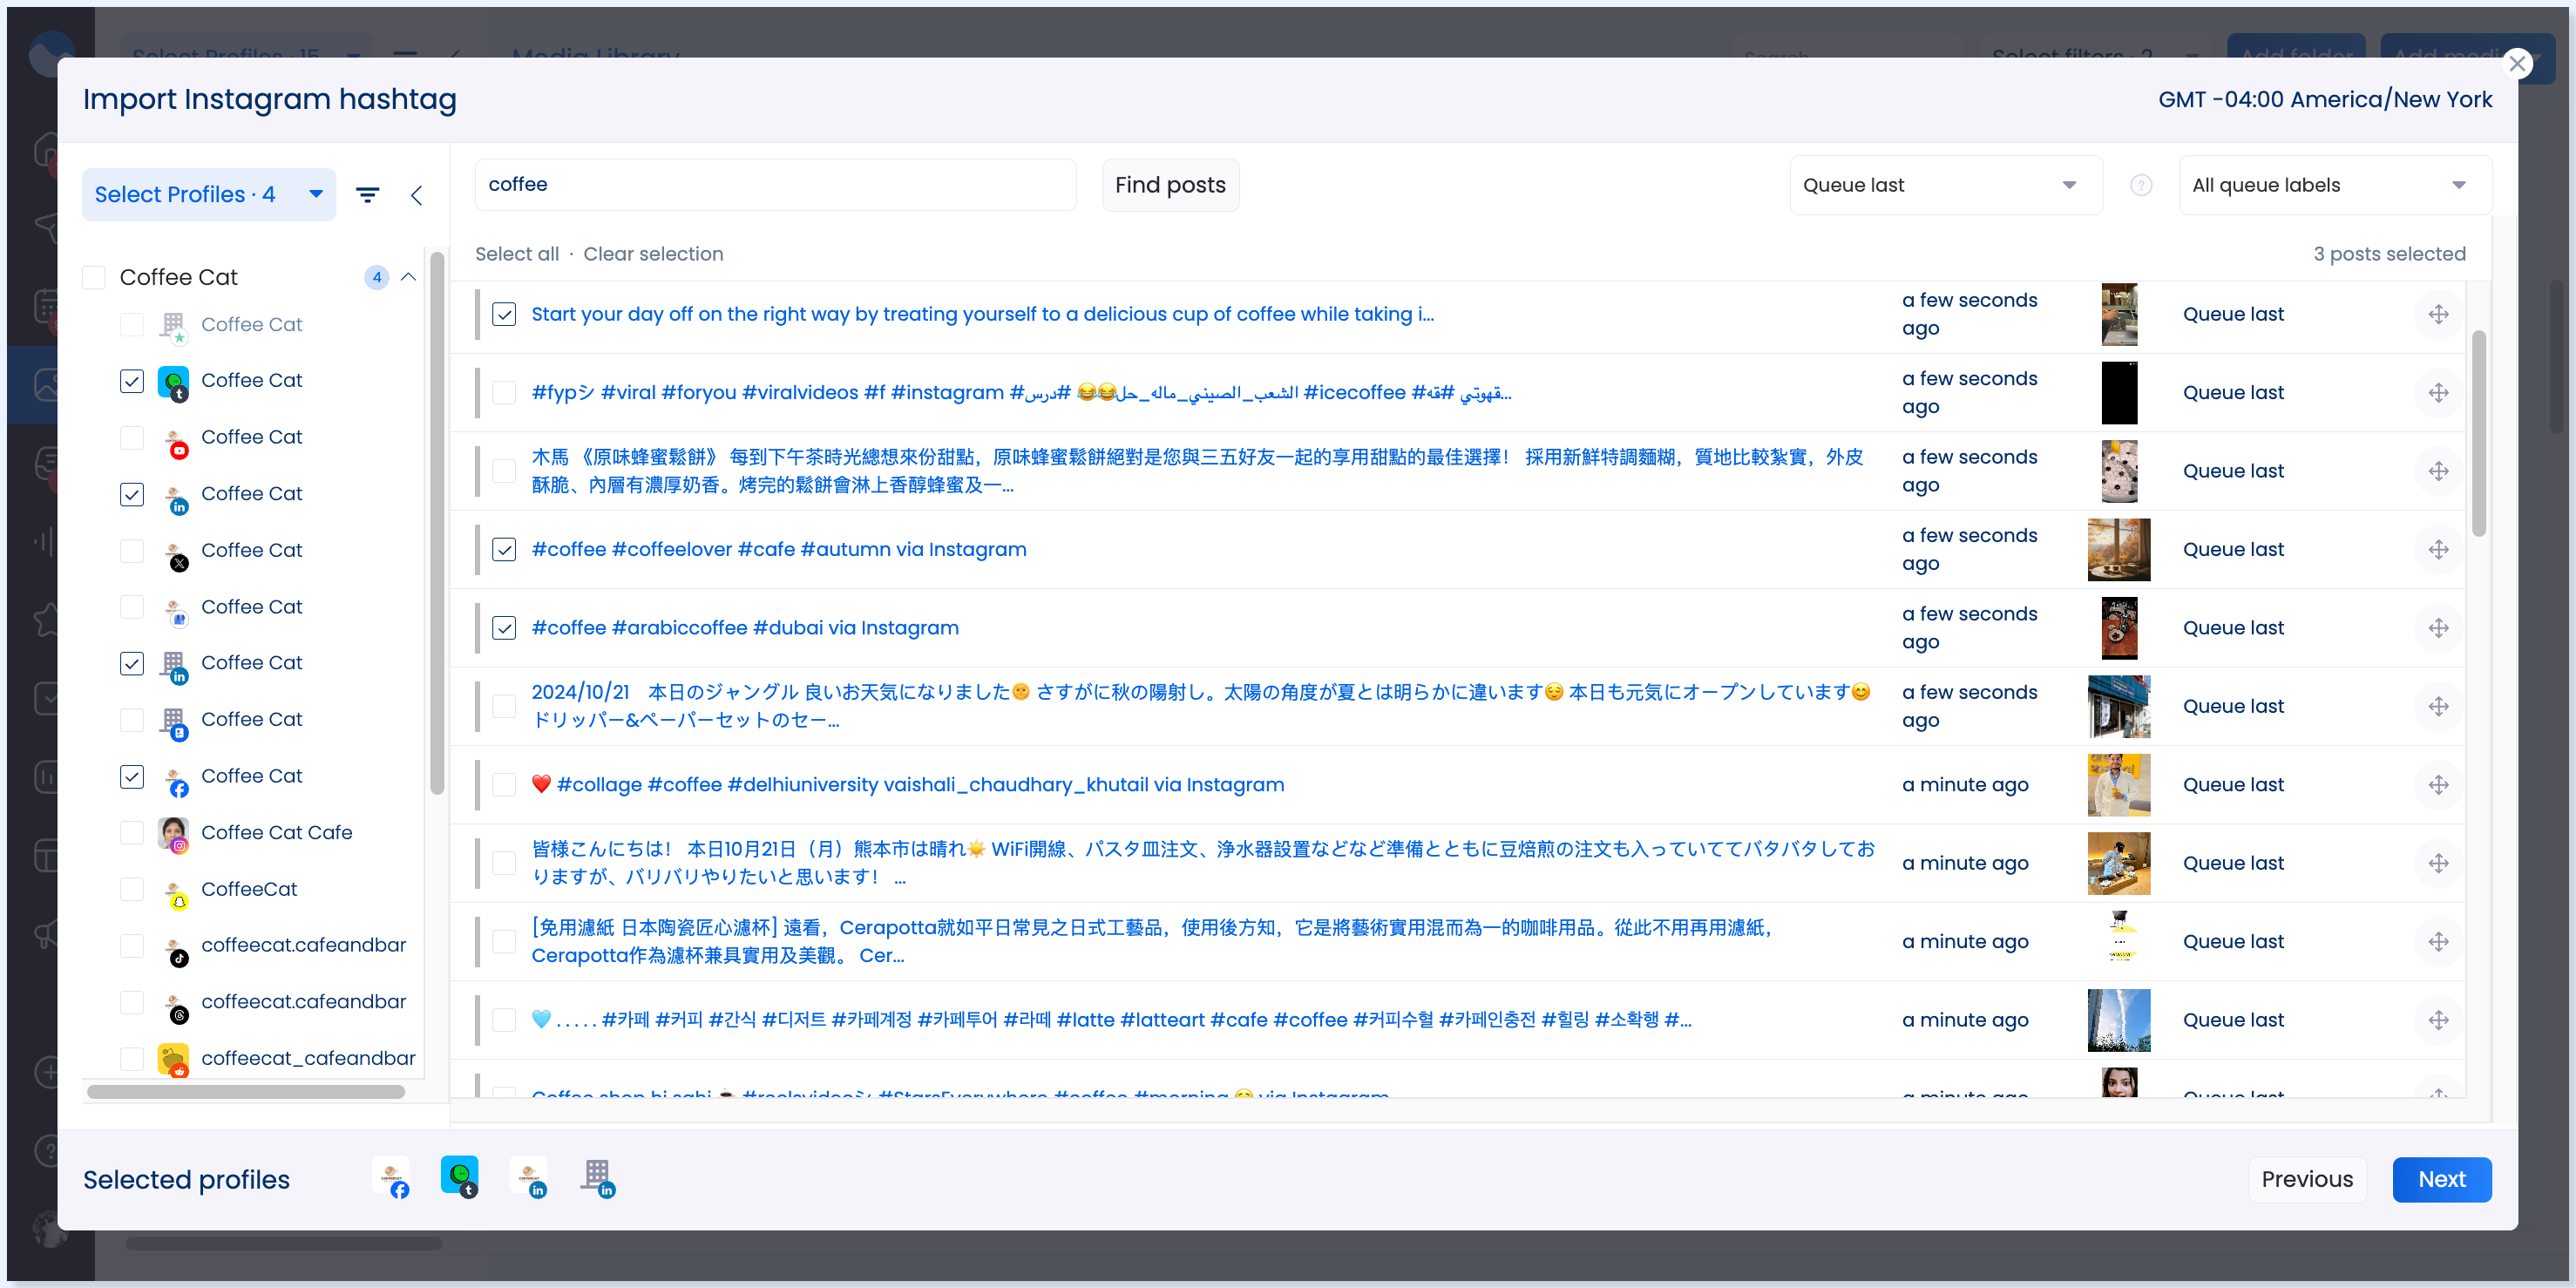The height and width of the screenshot is (1288, 2576).
Task: Click the move handle for the #fyp post
Action: 2439,393
